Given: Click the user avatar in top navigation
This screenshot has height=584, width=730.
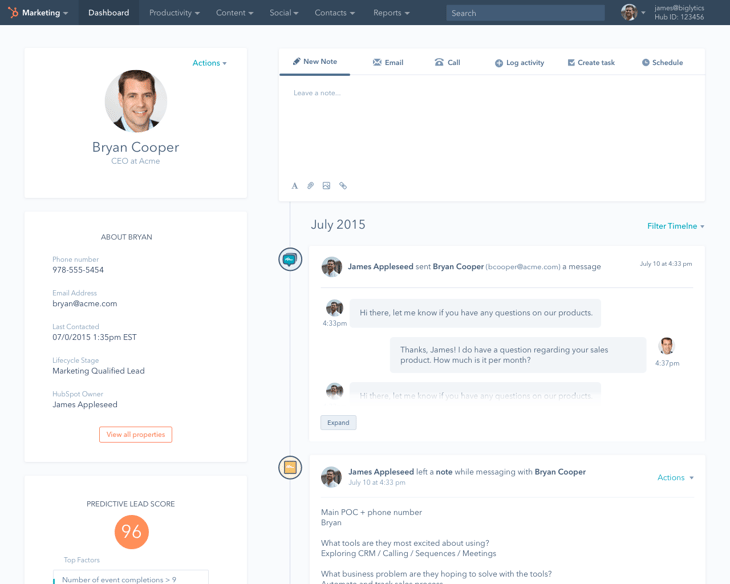Looking at the screenshot, I should point(629,13).
